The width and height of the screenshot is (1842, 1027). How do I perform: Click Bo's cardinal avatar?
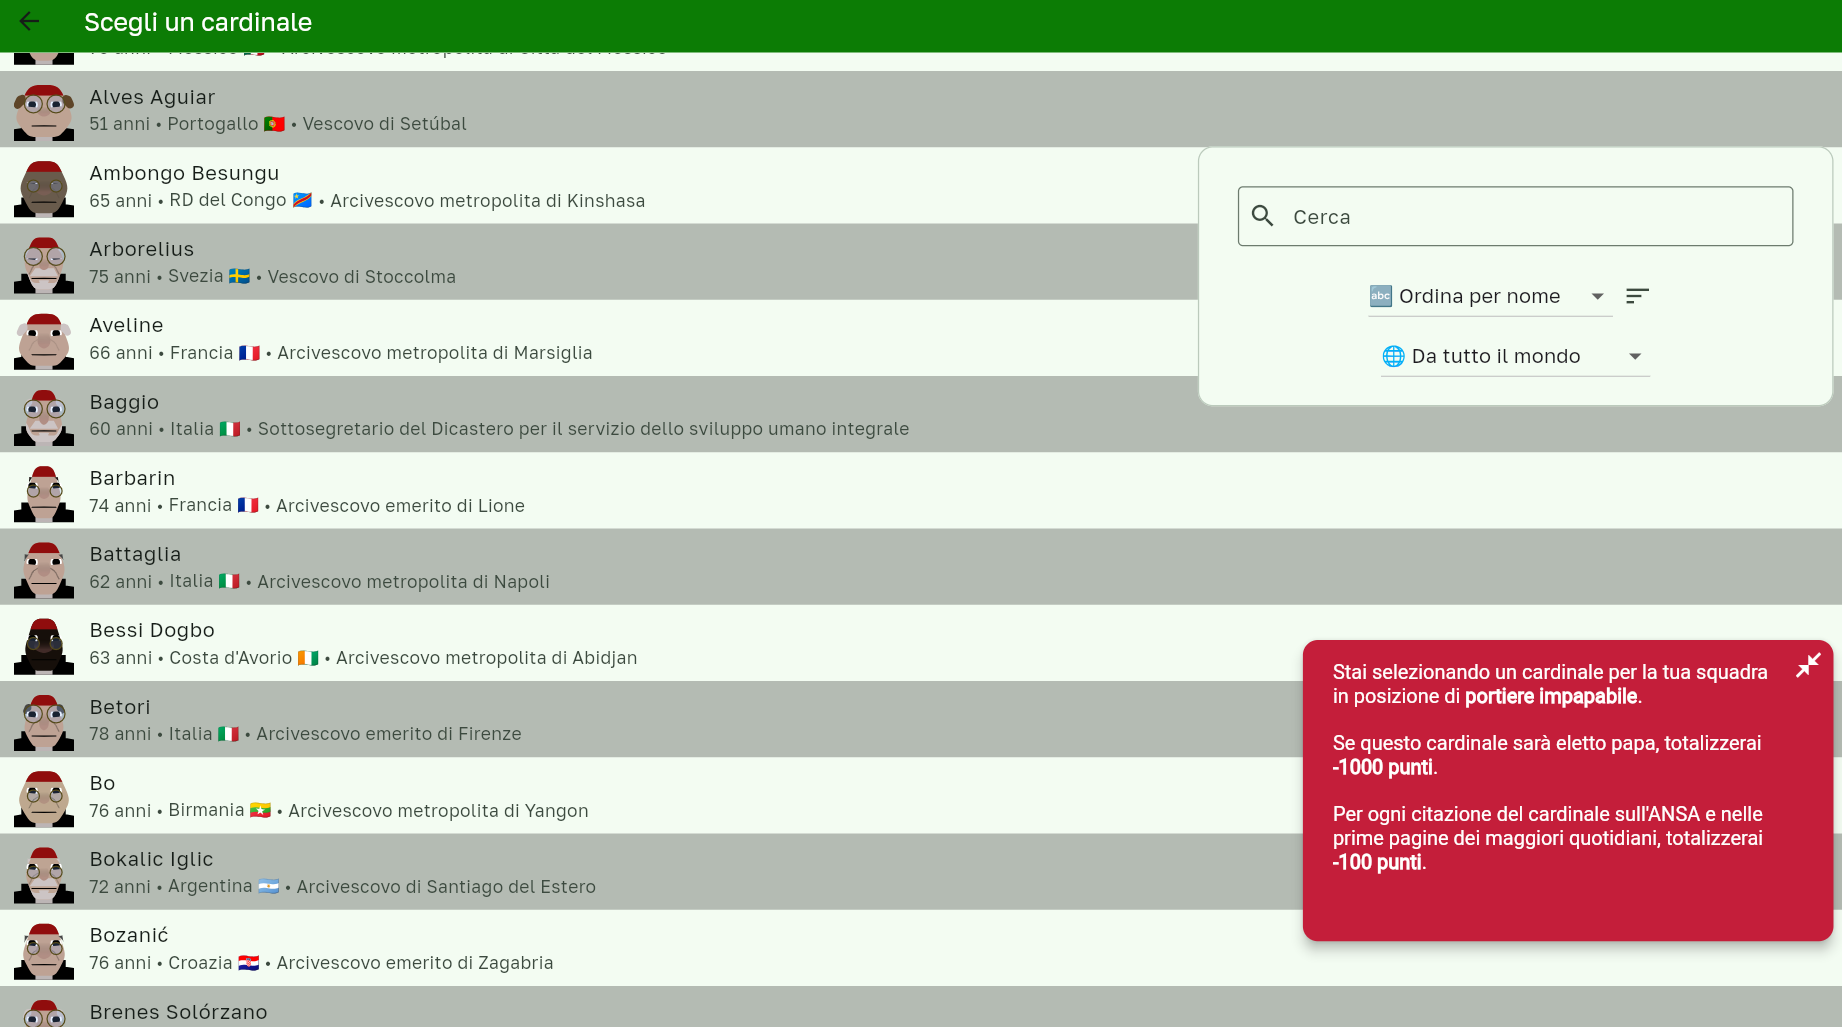tap(44, 797)
